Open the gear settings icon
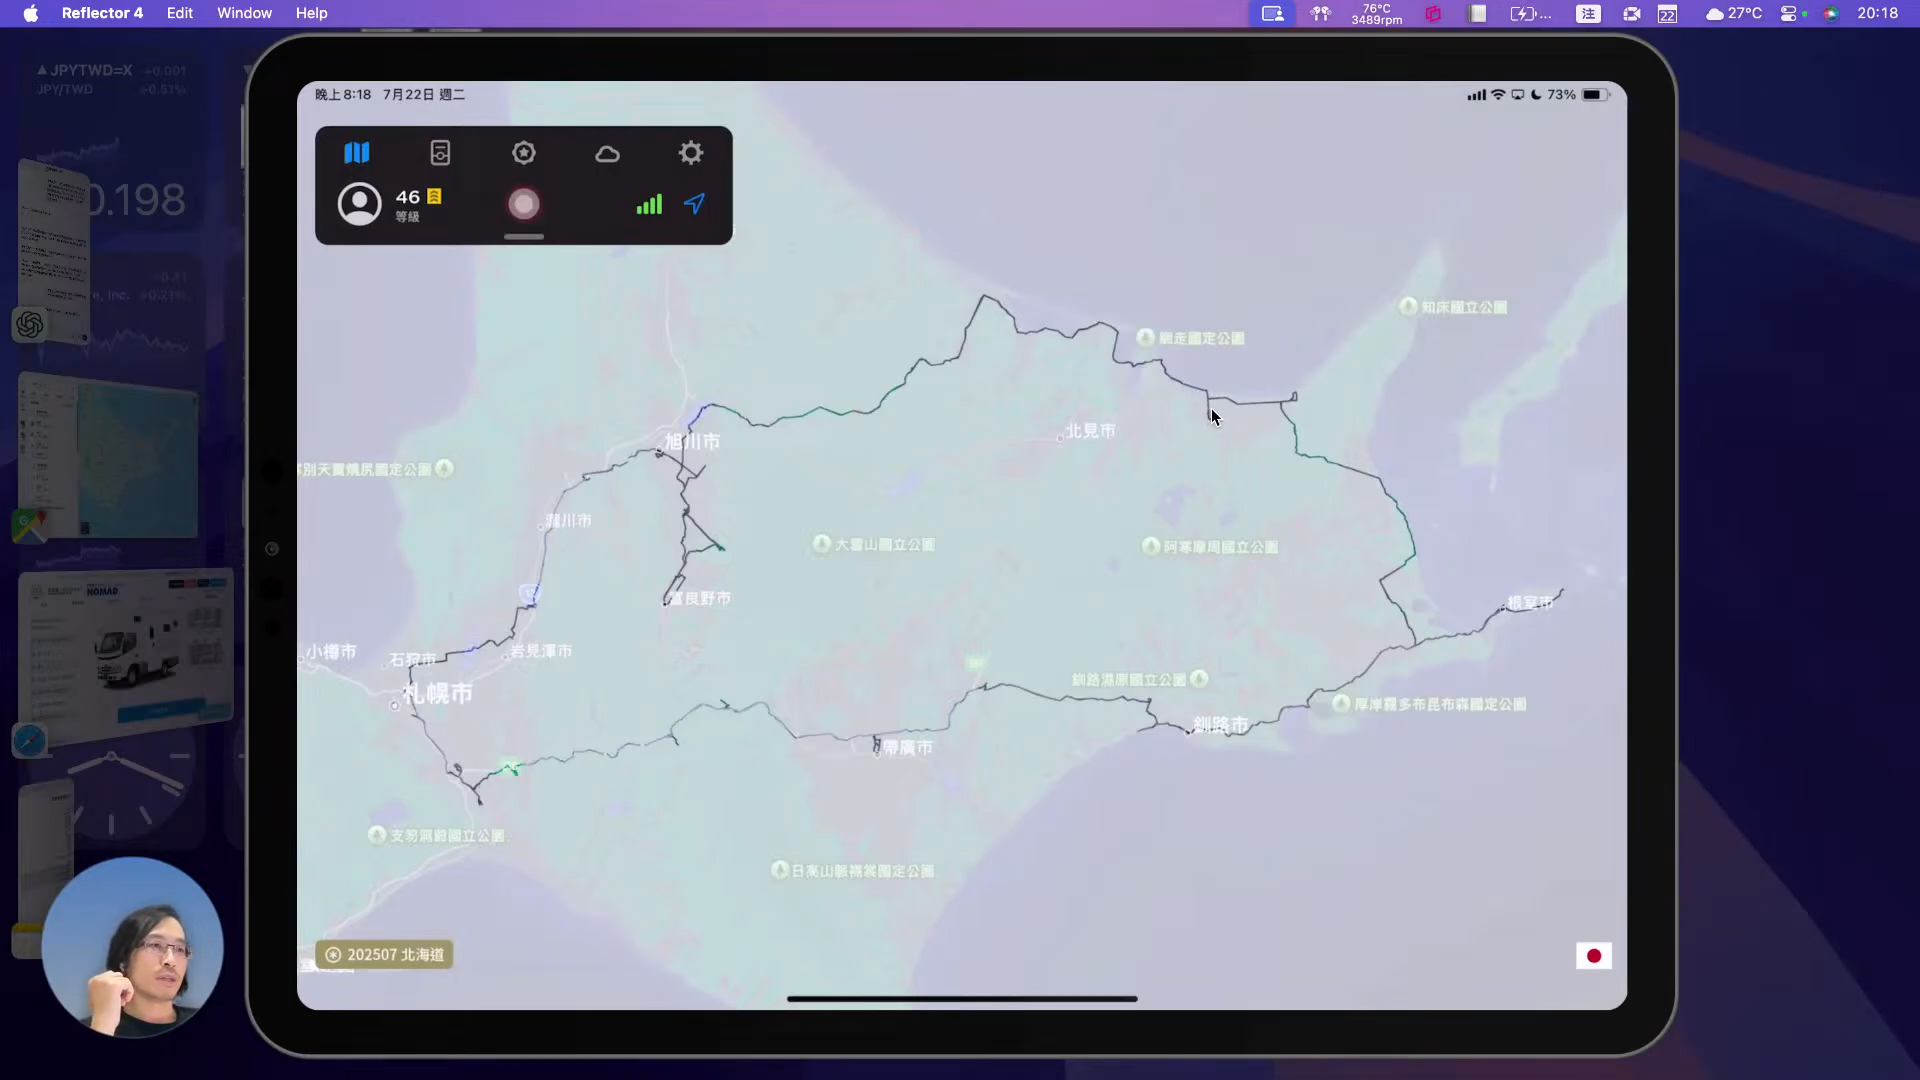The image size is (1920, 1080). tap(691, 153)
